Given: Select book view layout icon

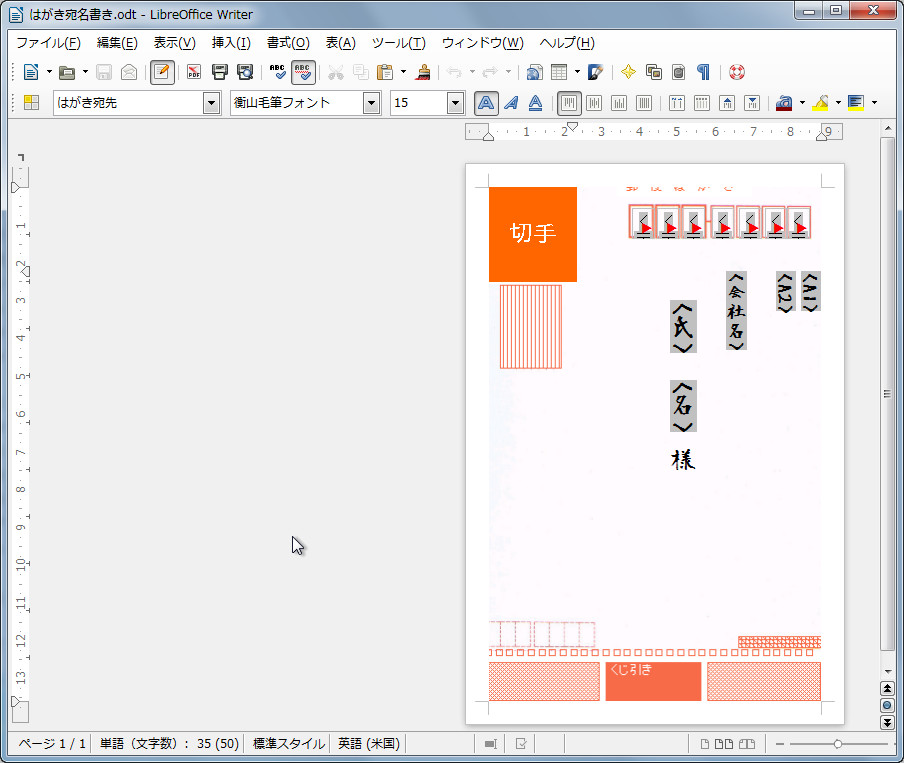Looking at the screenshot, I should pos(747,744).
